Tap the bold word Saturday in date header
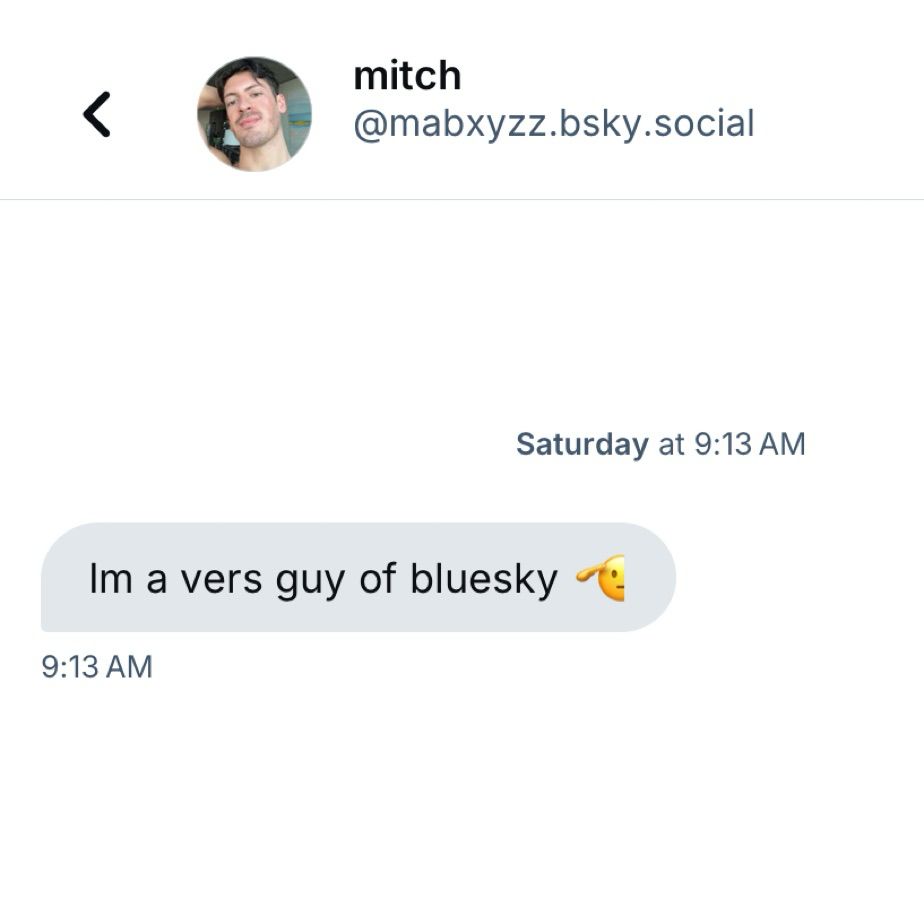 point(582,444)
